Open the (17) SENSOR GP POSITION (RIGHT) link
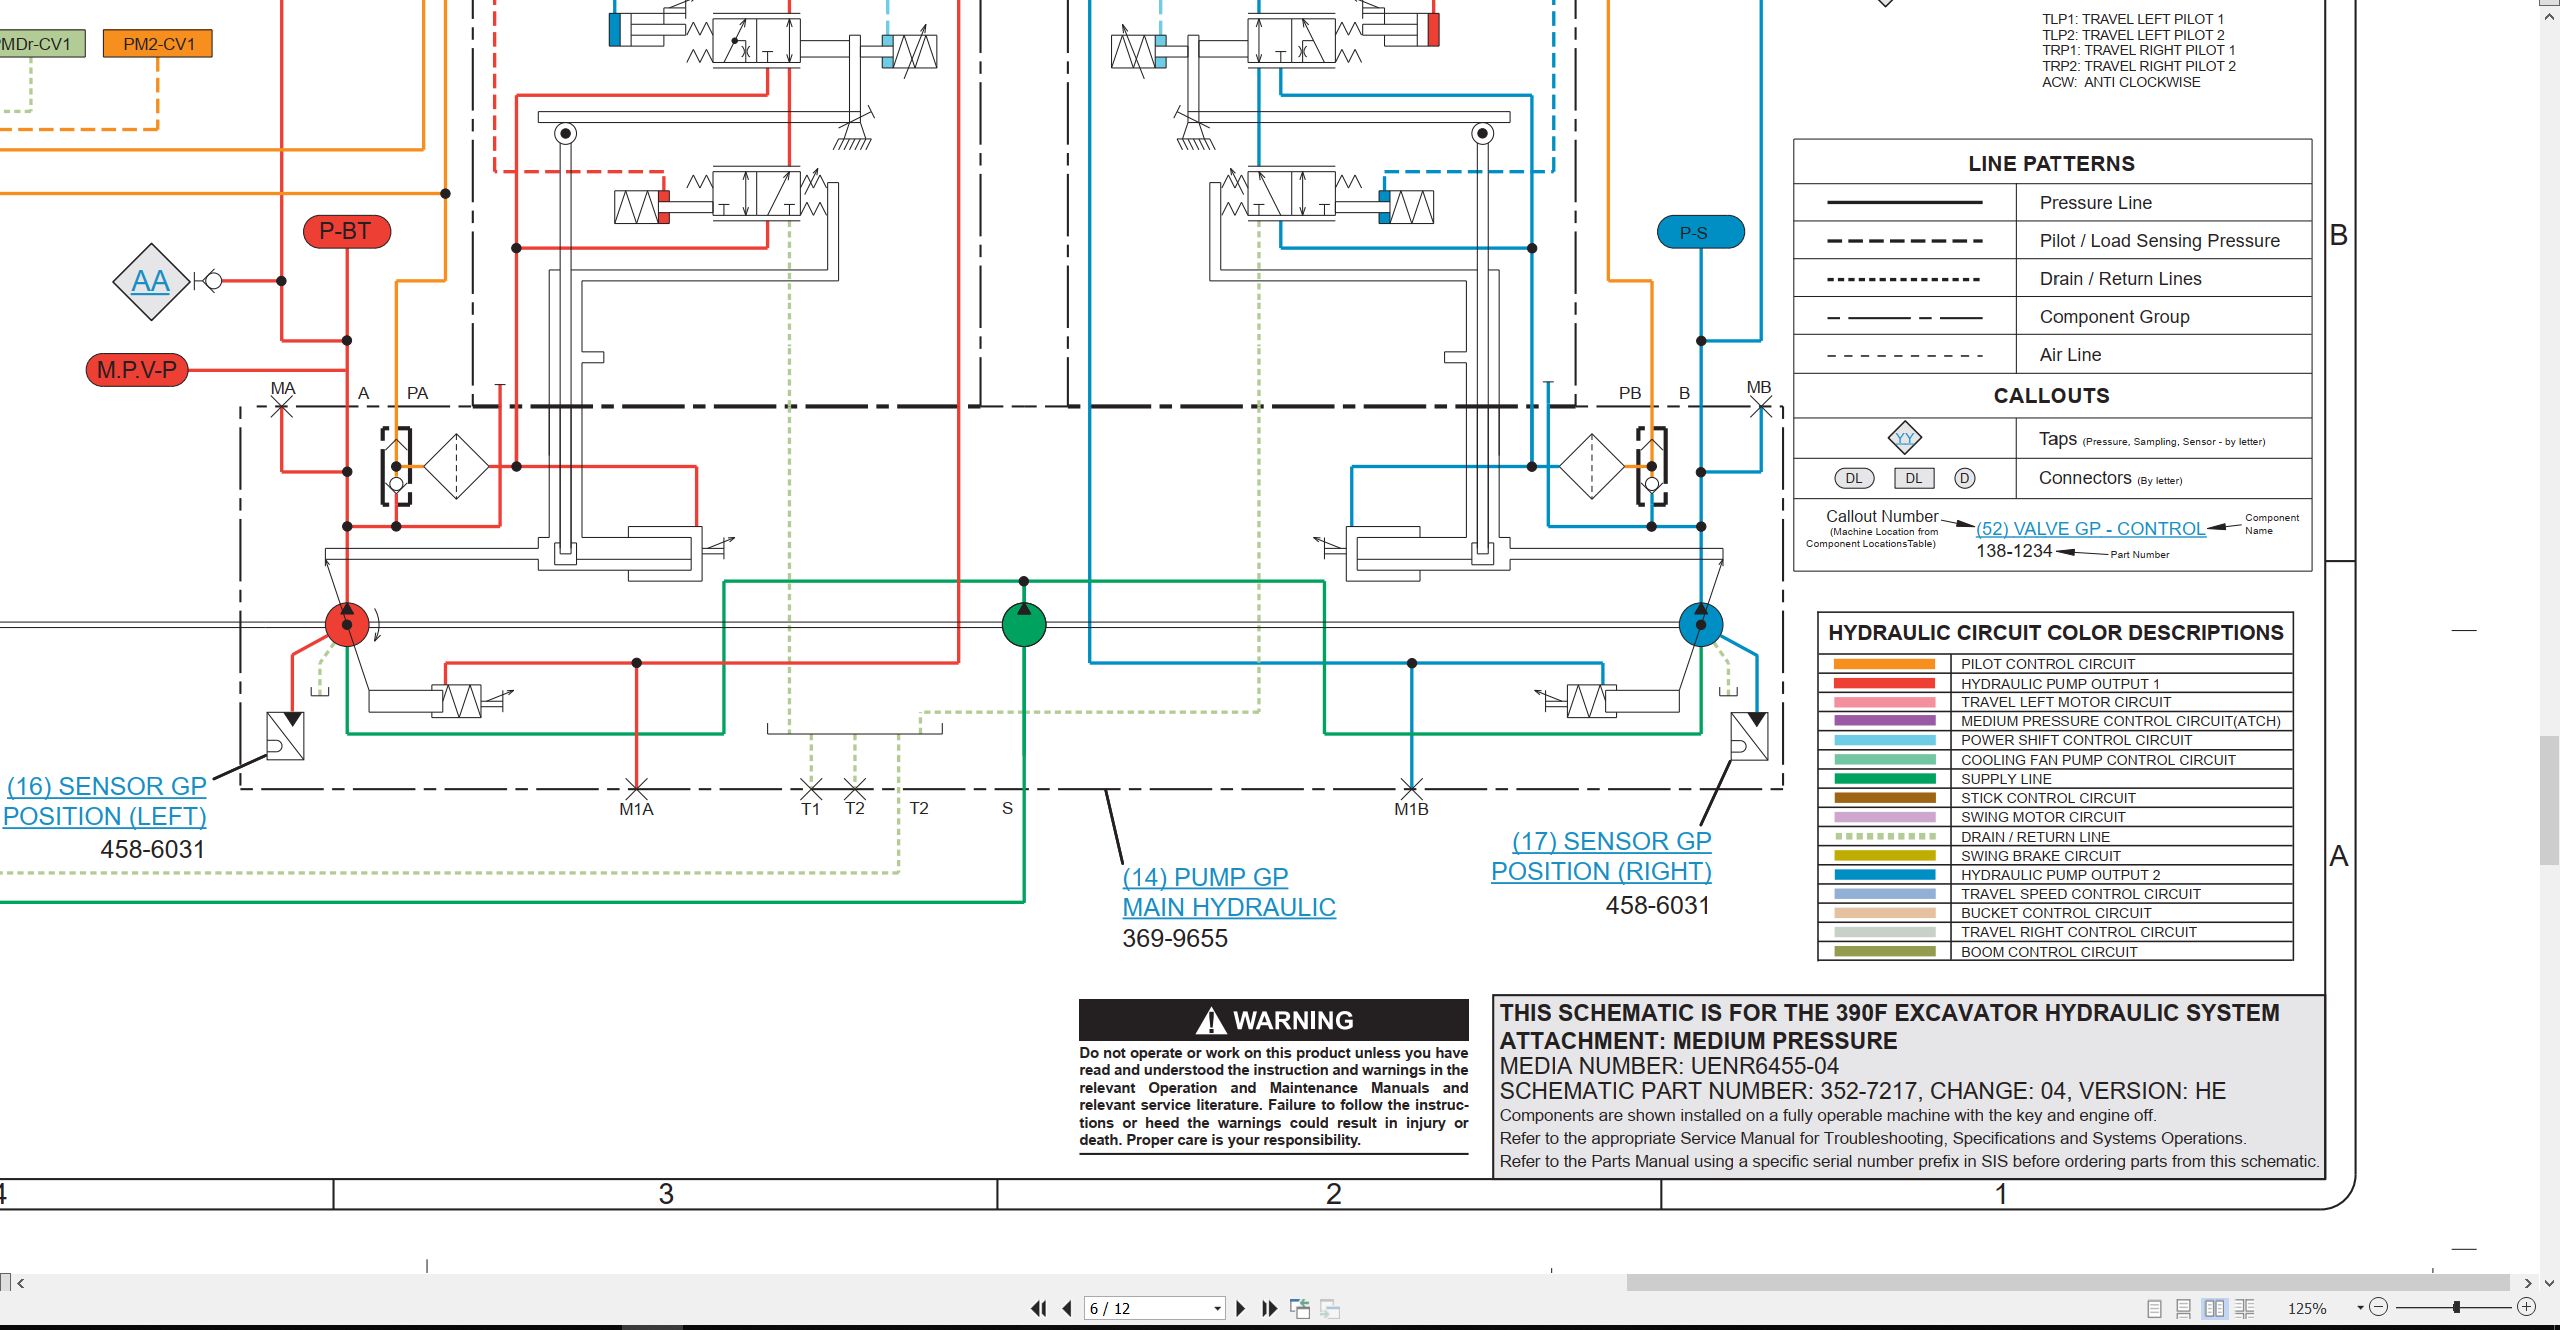 click(1602, 856)
